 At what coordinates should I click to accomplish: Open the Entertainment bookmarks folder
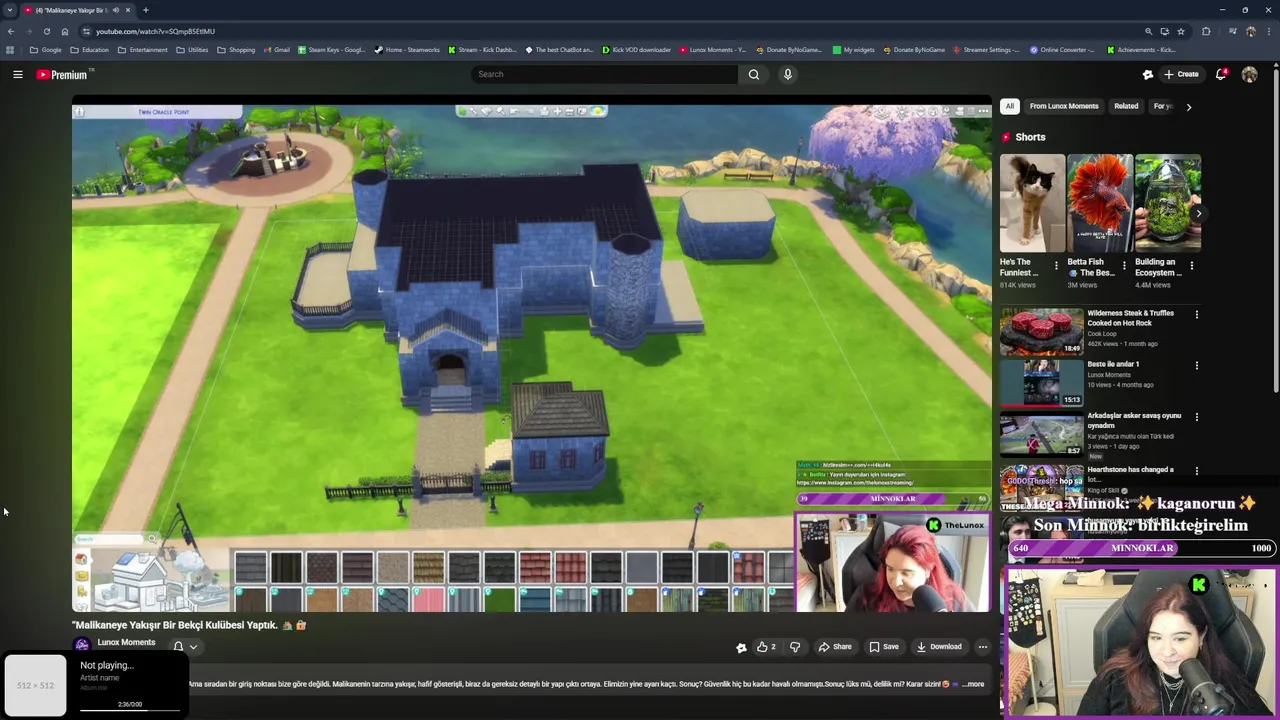[x=142, y=50]
